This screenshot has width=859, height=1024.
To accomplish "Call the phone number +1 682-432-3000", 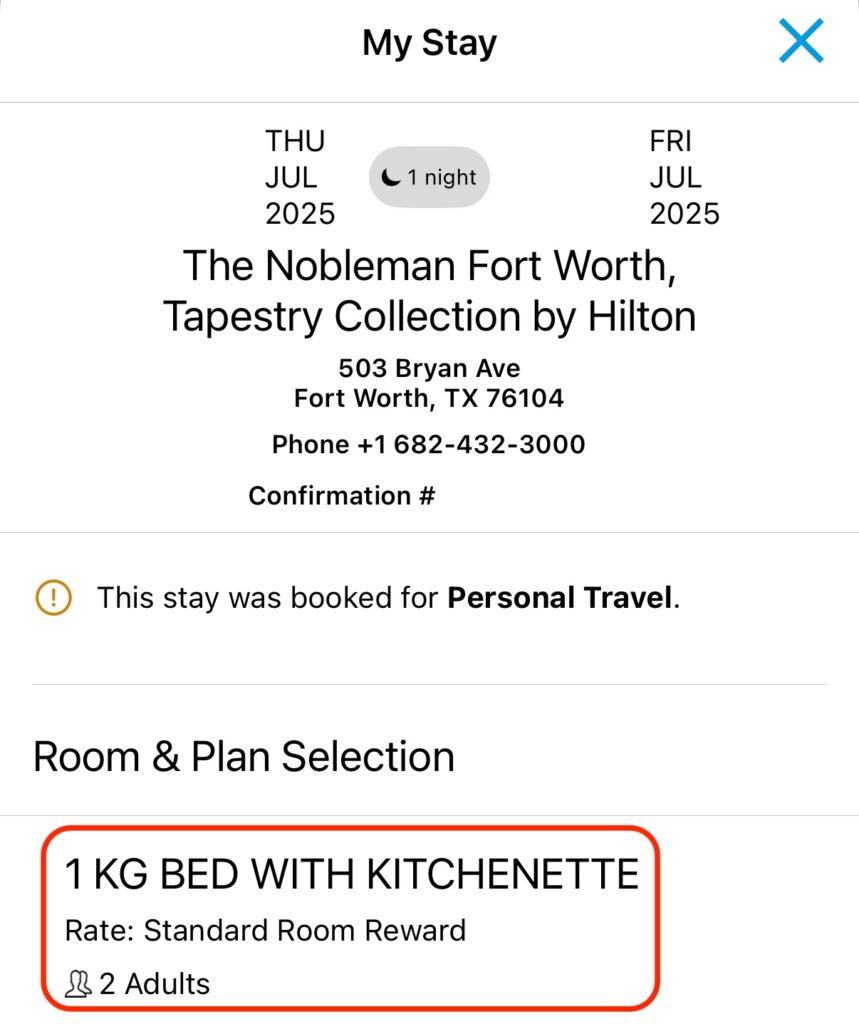I will coord(429,445).
